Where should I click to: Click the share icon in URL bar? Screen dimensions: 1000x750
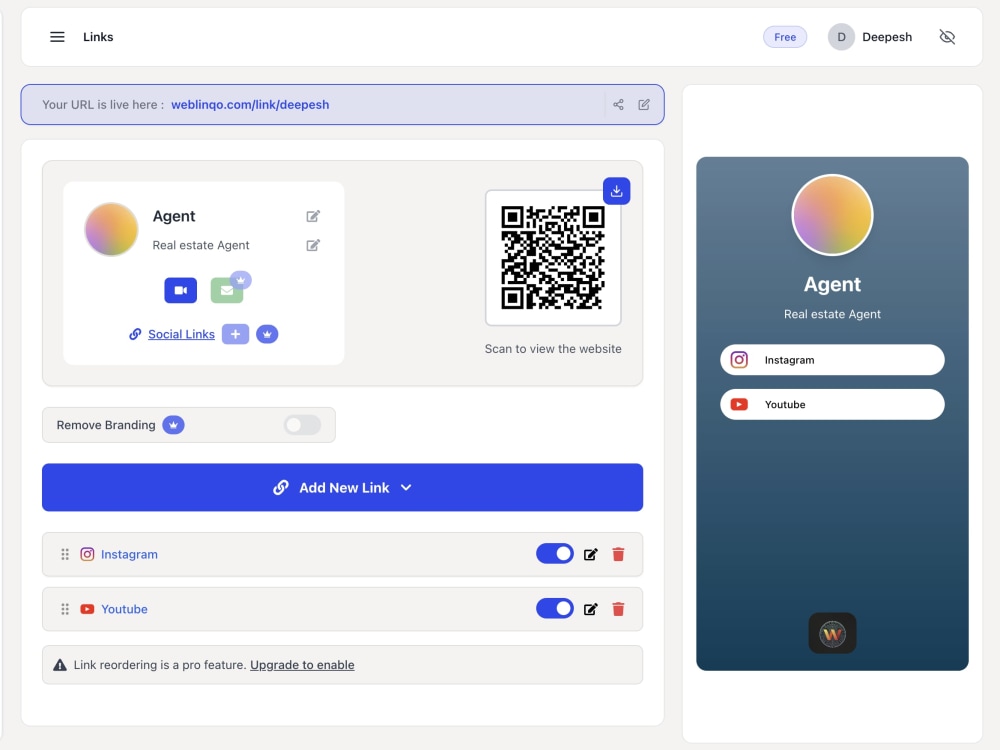coord(618,105)
